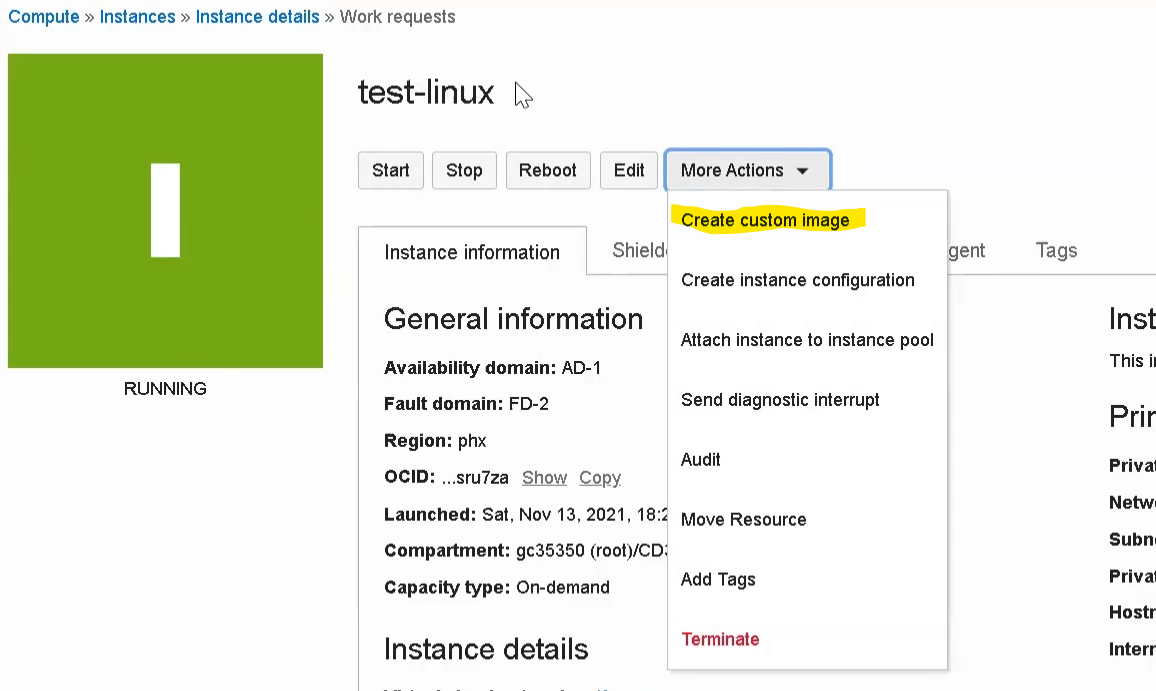Reboot the test-linux instance

[x=548, y=170]
